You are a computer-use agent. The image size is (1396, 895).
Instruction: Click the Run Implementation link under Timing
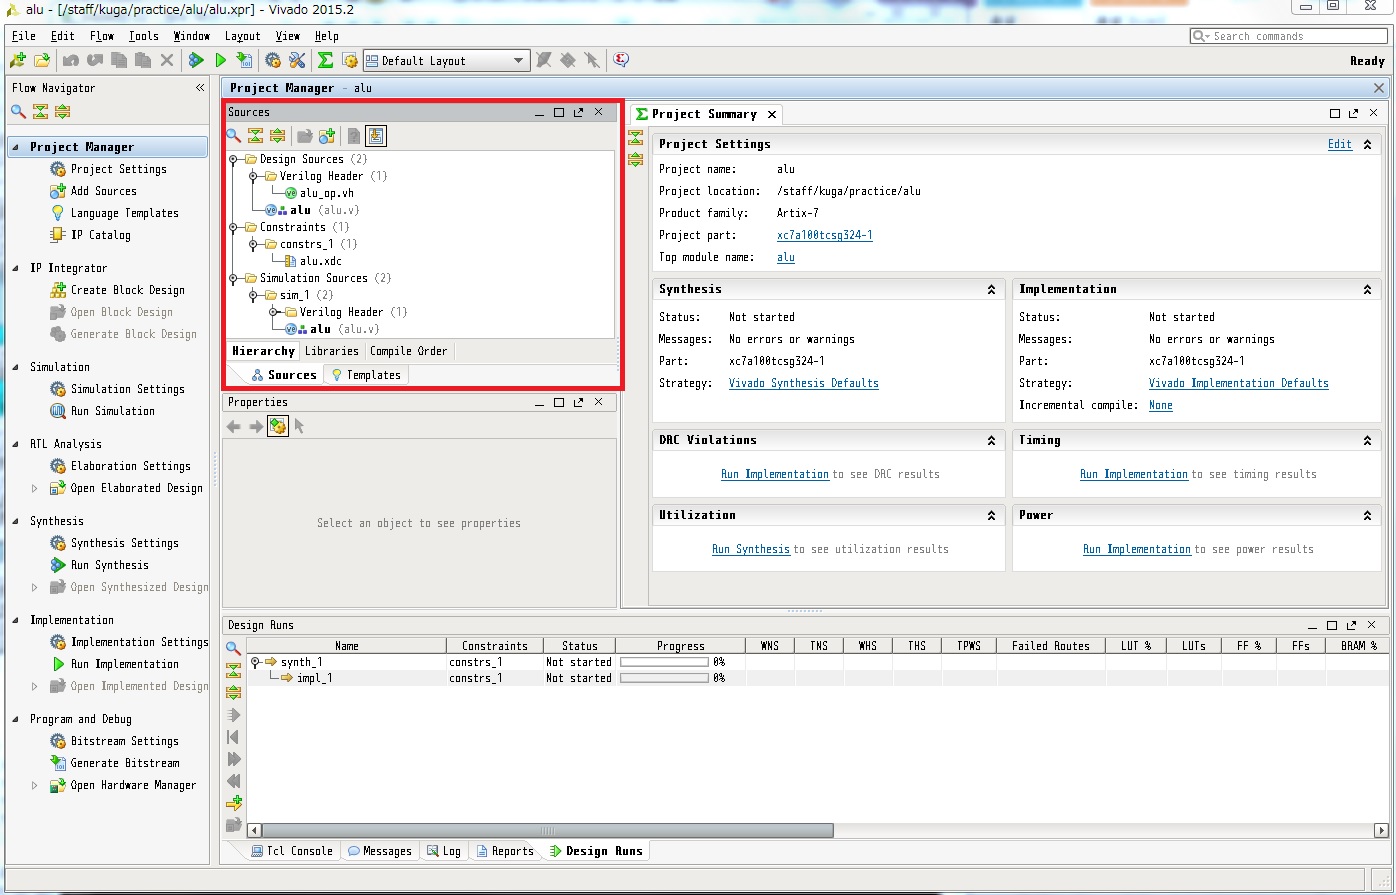point(1134,474)
